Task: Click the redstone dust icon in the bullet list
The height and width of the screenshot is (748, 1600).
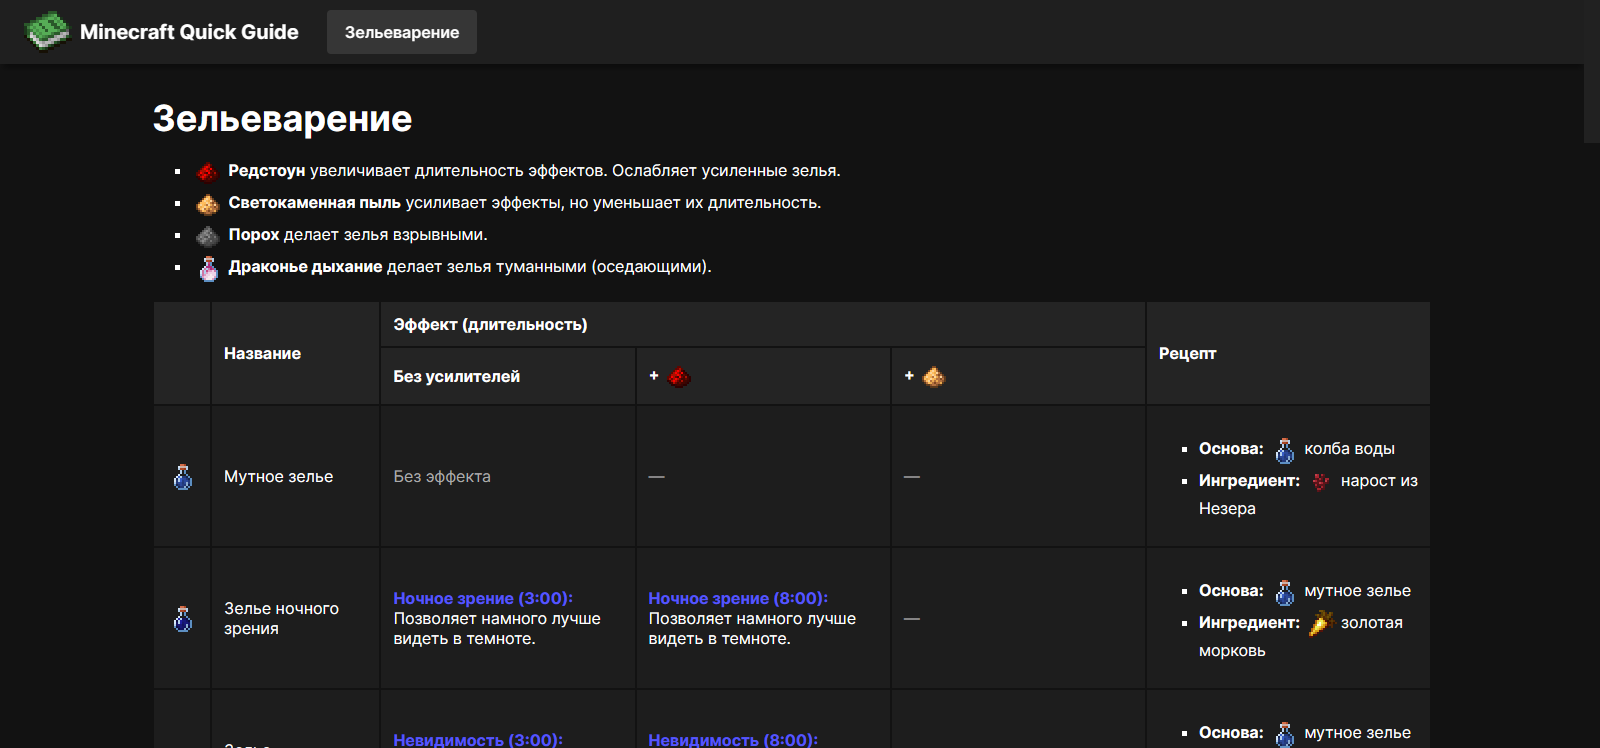Action: tap(208, 171)
